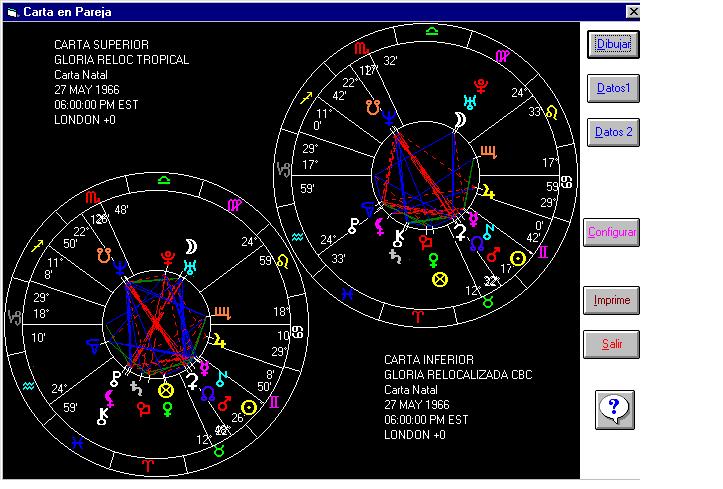Screen dimensions: 723x489
Task: Open the Configurar settings
Action: click(612, 232)
